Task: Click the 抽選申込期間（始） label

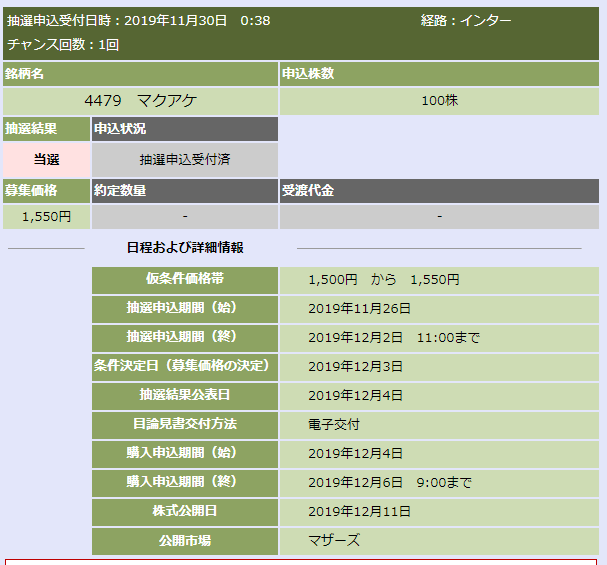Action: (x=185, y=309)
